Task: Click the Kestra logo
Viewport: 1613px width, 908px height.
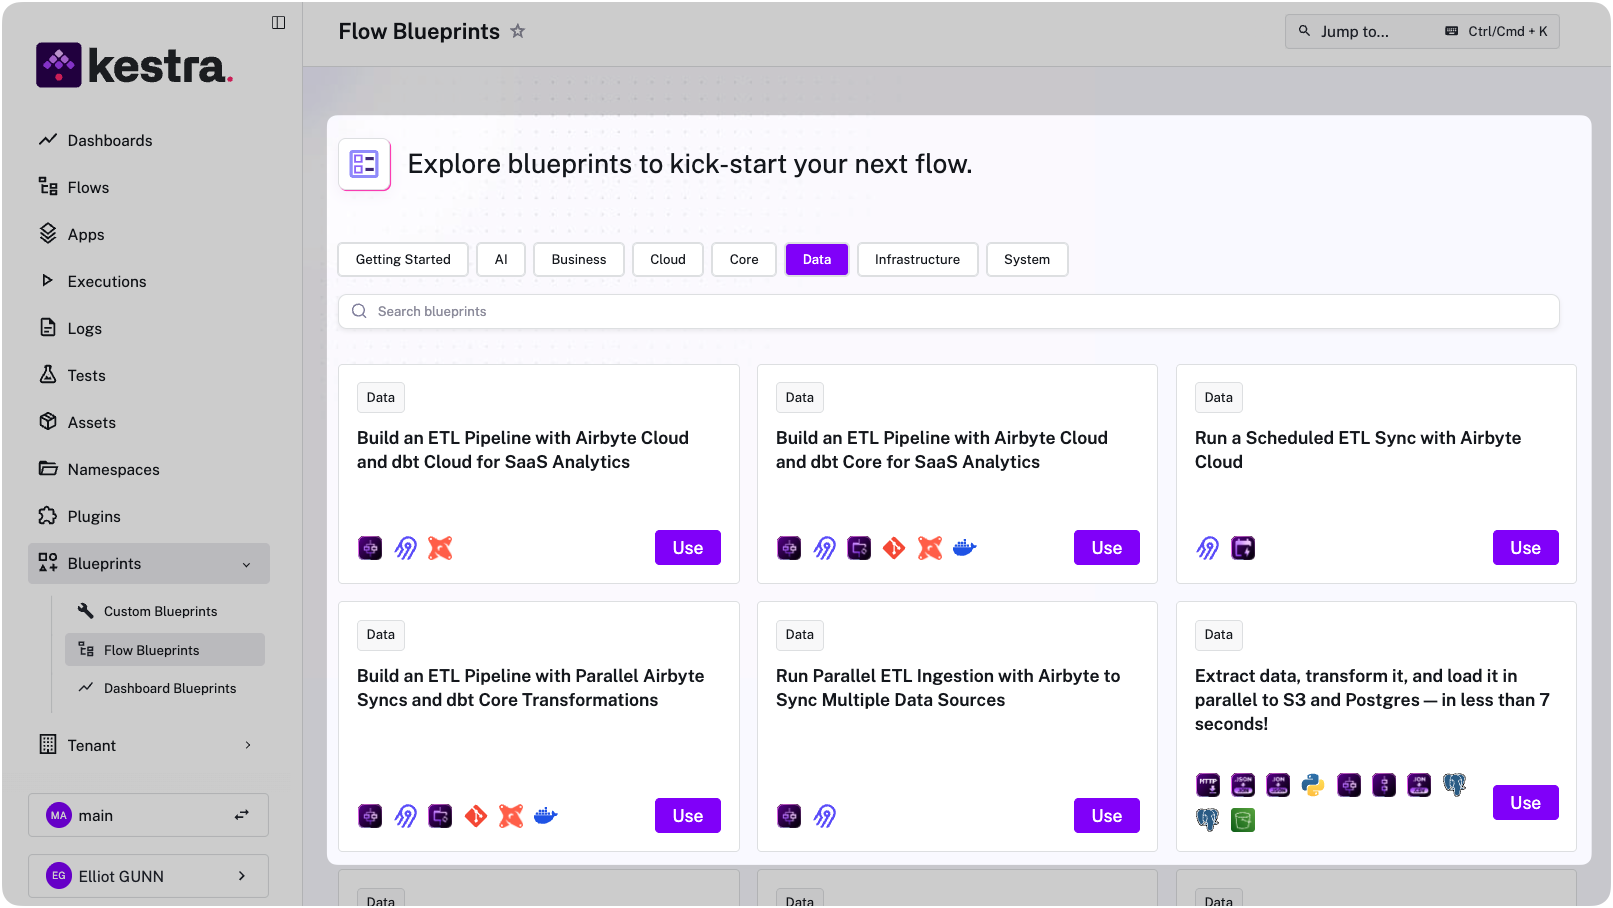Action: point(134,64)
